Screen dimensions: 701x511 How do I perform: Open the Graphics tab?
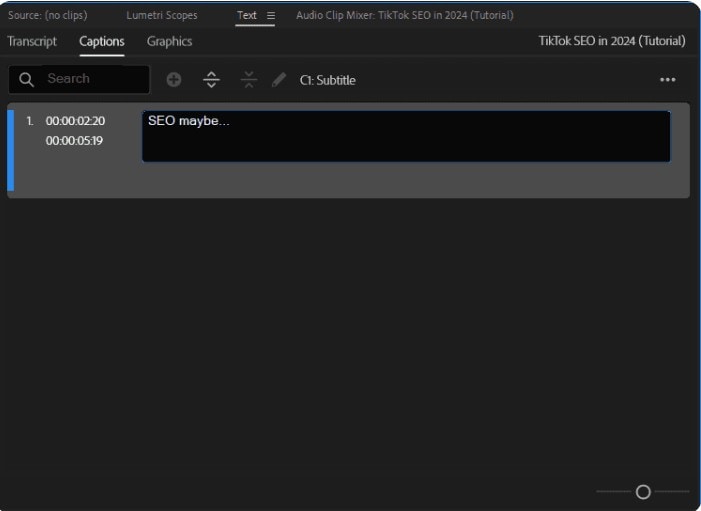(169, 41)
